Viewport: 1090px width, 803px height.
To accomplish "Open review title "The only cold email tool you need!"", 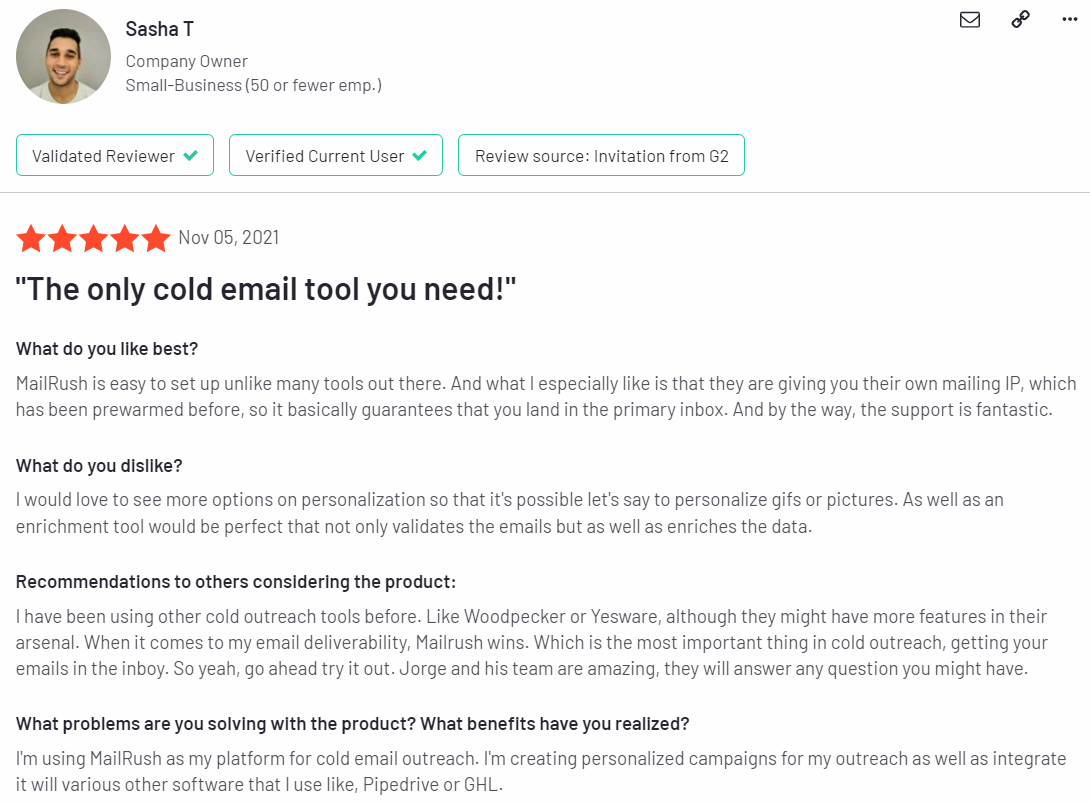I will [x=266, y=289].
